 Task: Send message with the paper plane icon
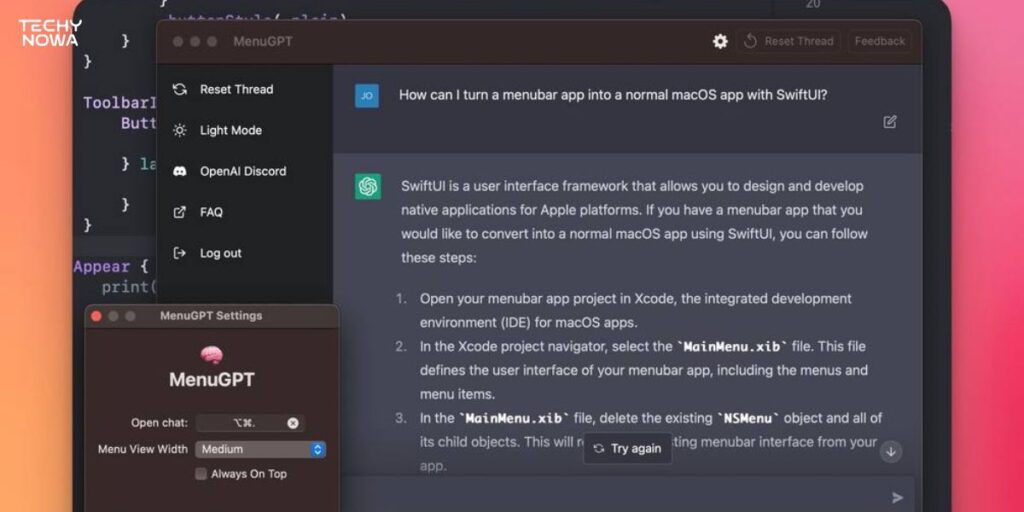[898, 498]
